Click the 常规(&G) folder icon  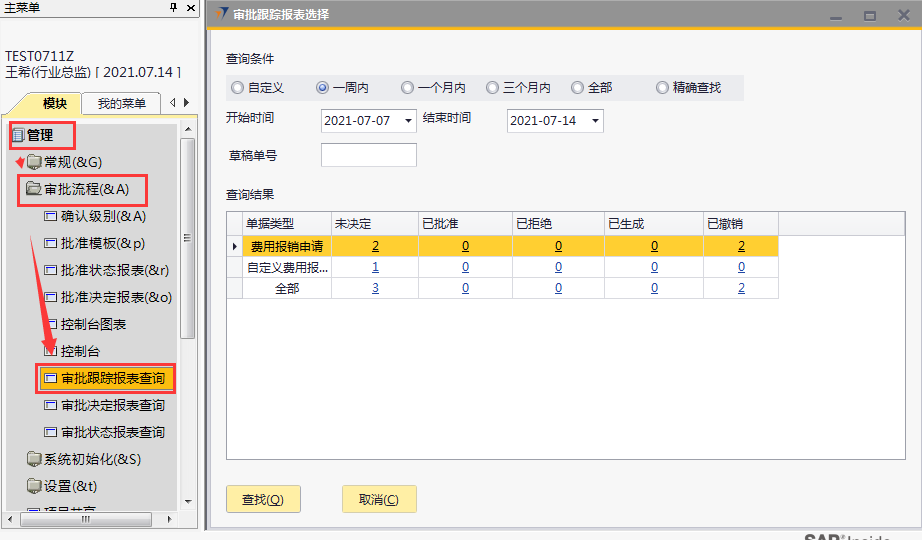click(35, 162)
